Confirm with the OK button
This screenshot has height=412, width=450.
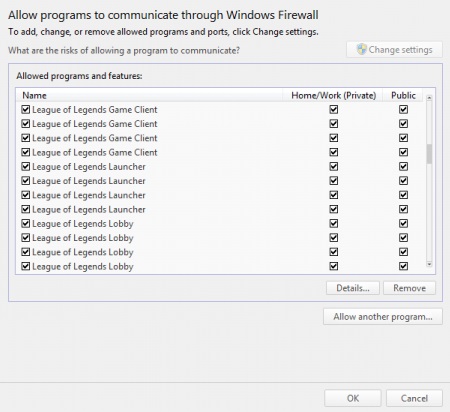point(353,398)
